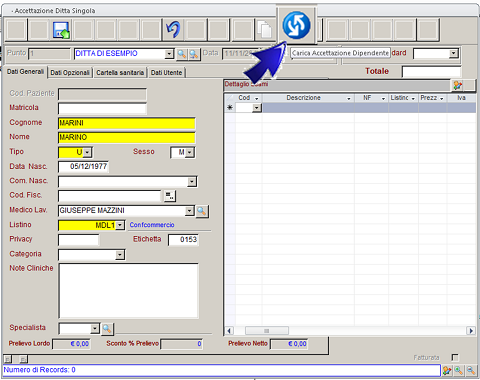Click the blue undo arrow toolbar icon
Viewport: 480px width, 380px height.
pos(173,29)
